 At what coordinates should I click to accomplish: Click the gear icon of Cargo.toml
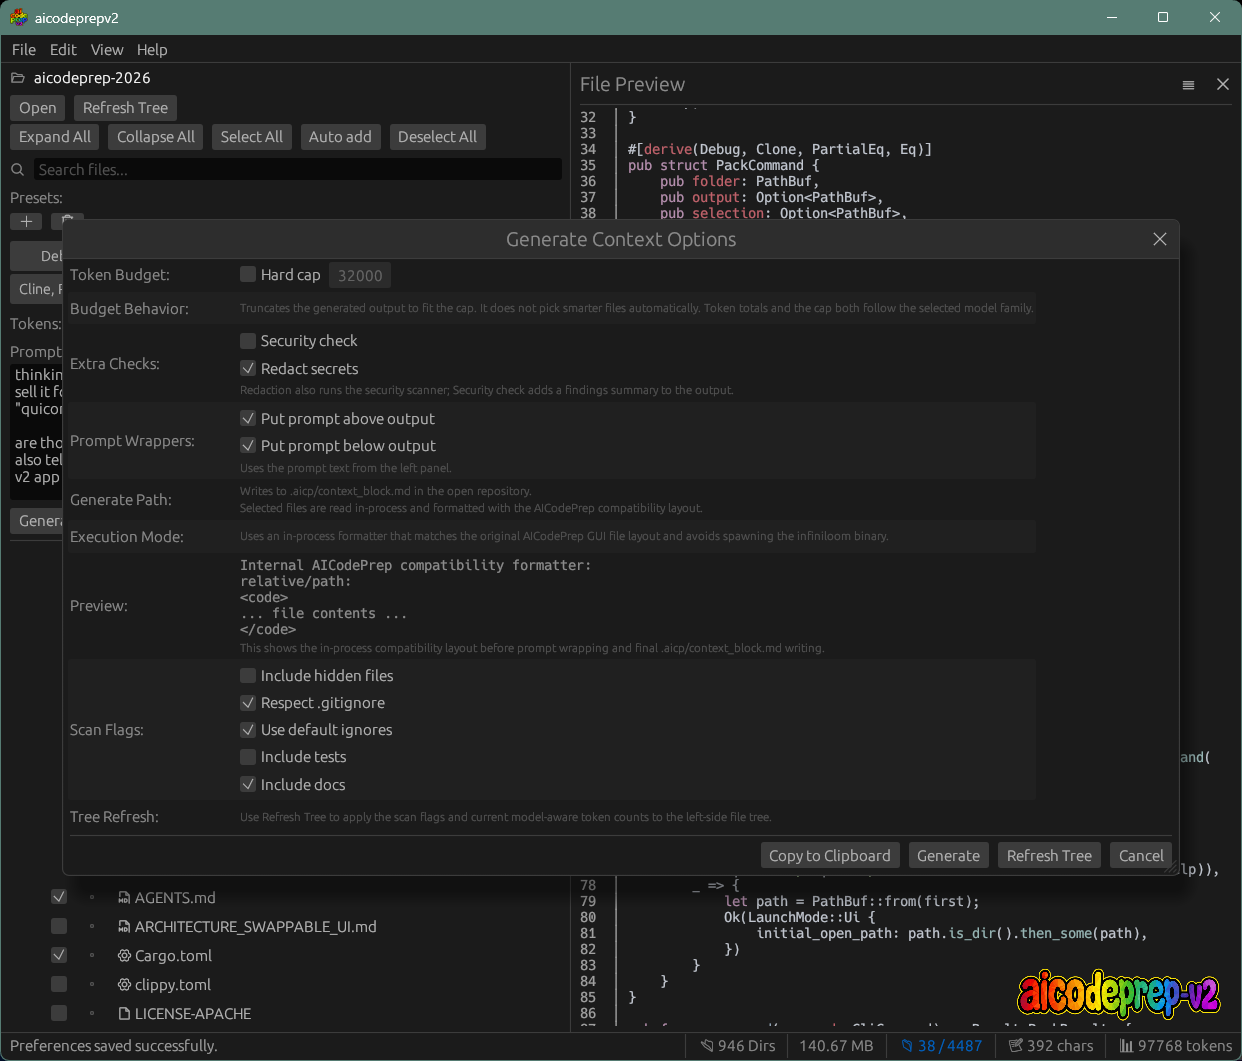pos(124,956)
